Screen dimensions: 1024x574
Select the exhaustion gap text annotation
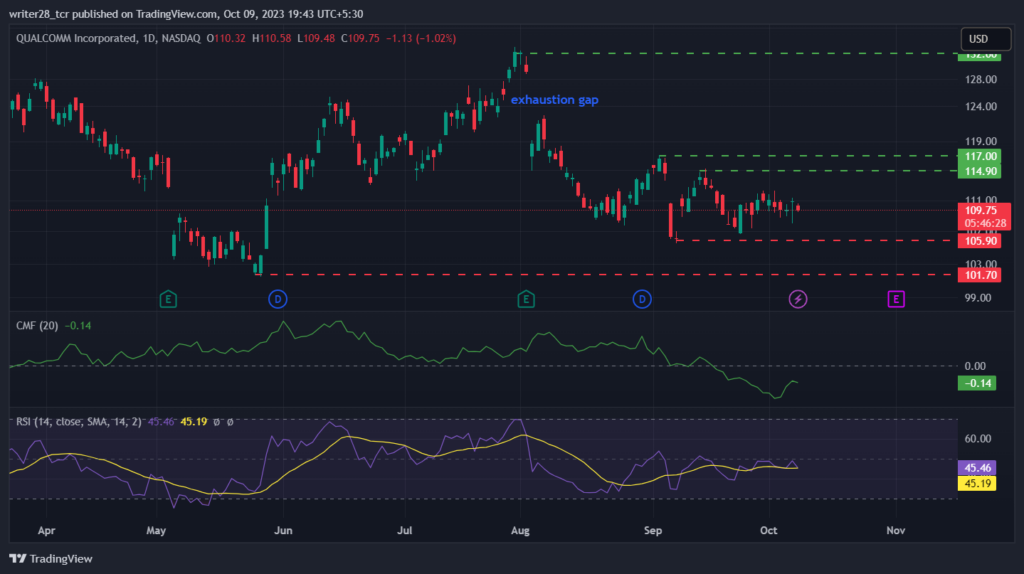pos(554,100)
